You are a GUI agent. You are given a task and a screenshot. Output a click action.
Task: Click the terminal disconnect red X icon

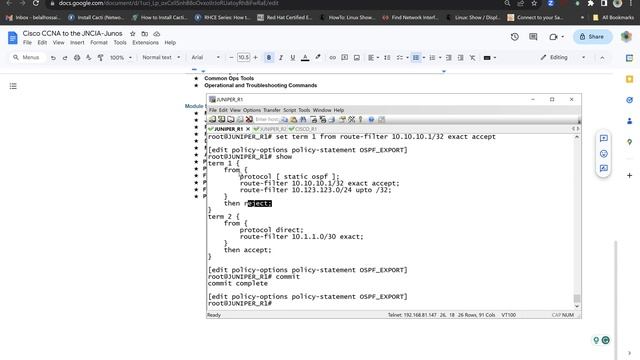[249, 120]
